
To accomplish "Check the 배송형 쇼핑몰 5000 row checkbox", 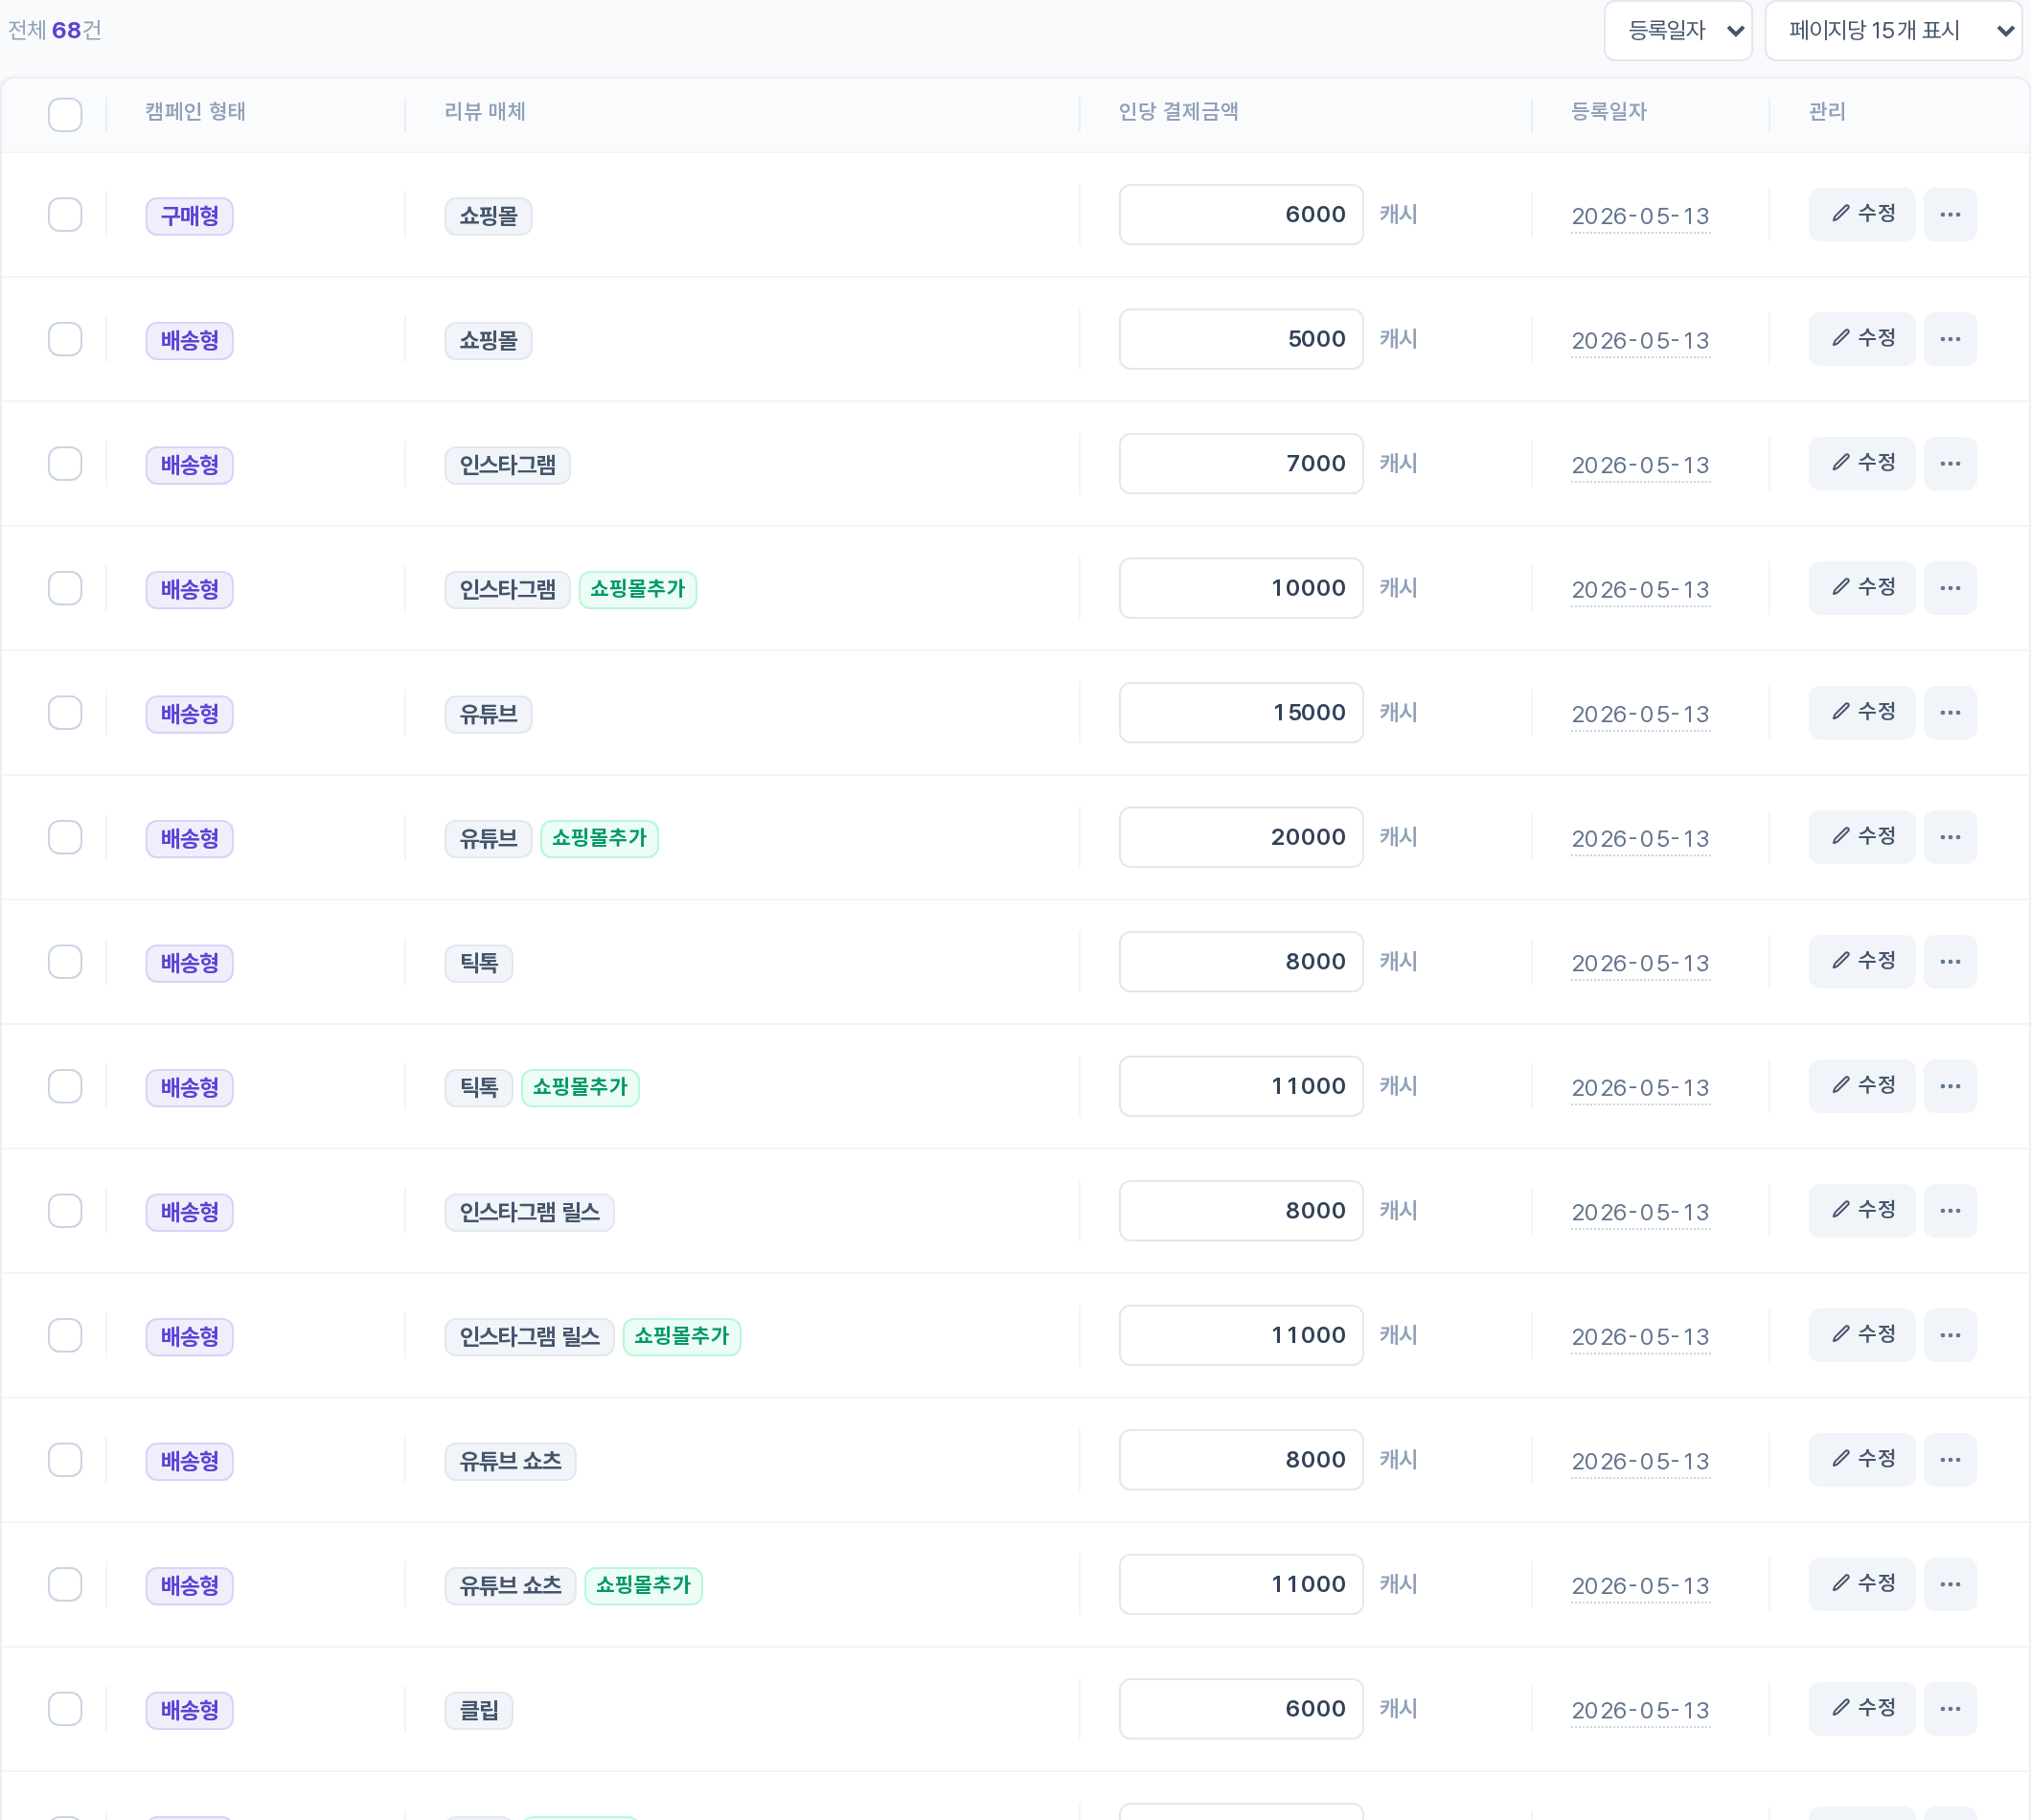I will click(65, 339).
